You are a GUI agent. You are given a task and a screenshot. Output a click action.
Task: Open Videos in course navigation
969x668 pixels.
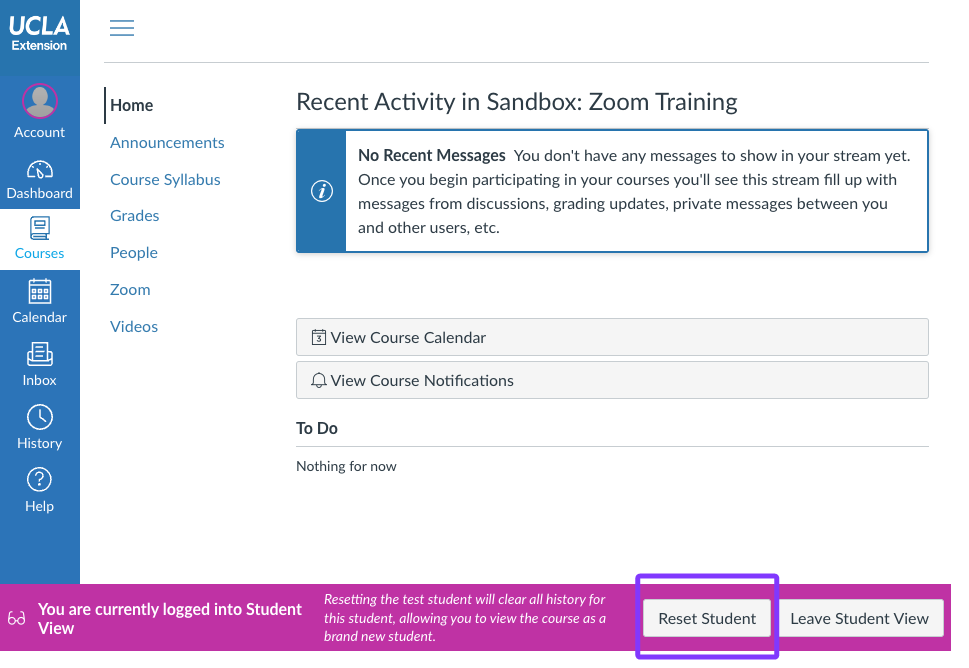coord(134,327)
